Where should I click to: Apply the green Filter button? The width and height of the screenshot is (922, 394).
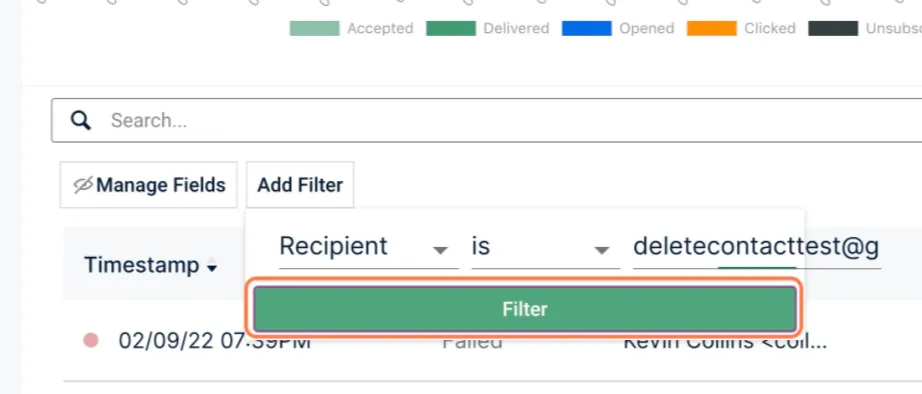point(525,309)
